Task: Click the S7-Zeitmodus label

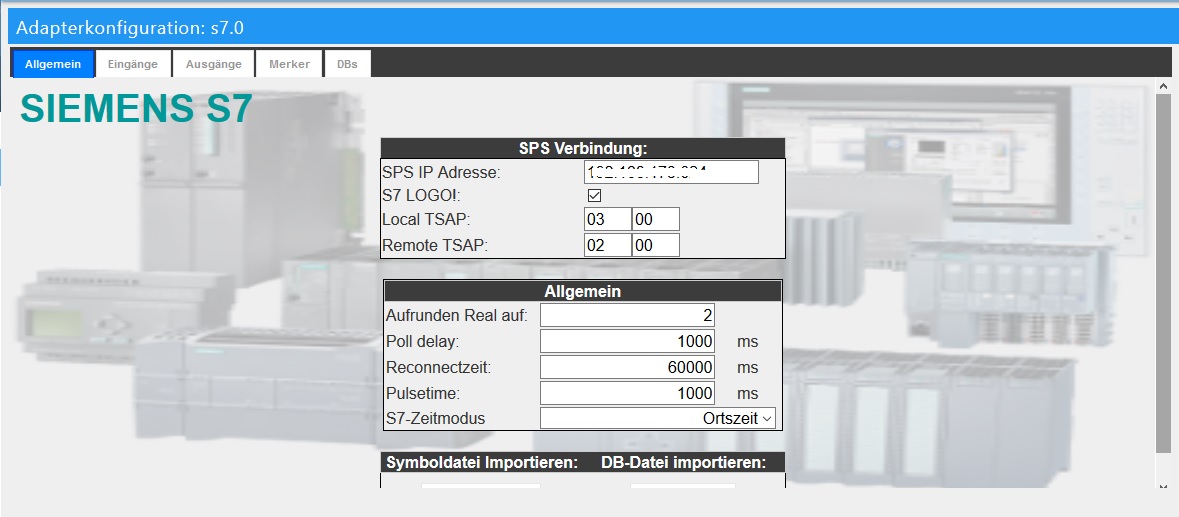Action: [x=435, y=419]
